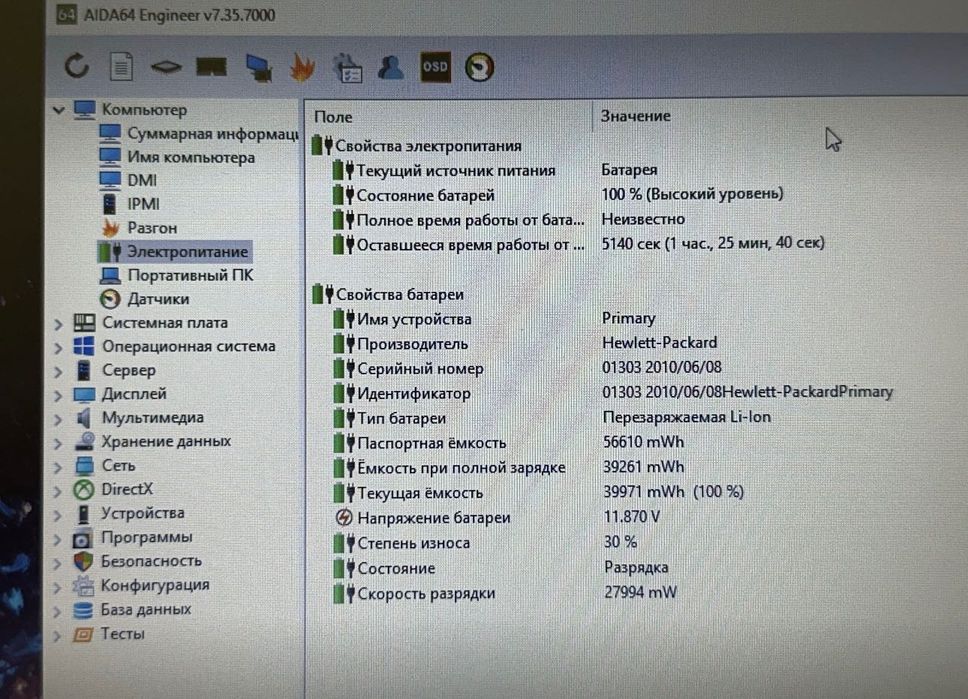This screenshot has height=699, width=968.
Task: Open the network monitors toolbar icon
Action: click(x=259, y=67)
